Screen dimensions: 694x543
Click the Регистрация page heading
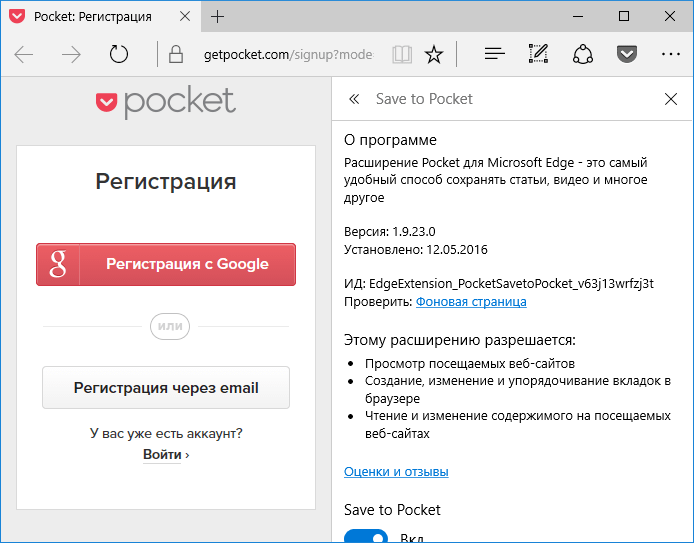click(166, 181)
